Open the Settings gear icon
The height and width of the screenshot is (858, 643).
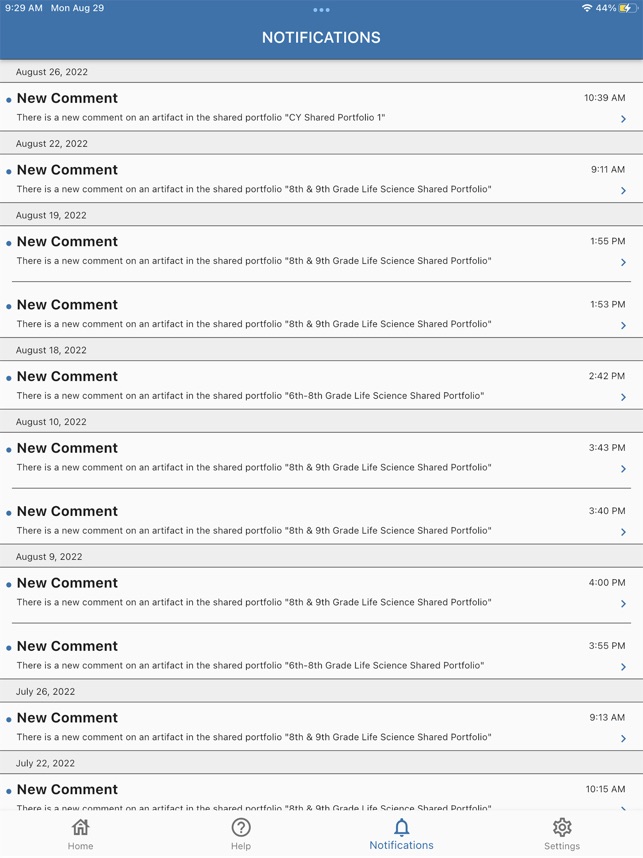point(562,827)
